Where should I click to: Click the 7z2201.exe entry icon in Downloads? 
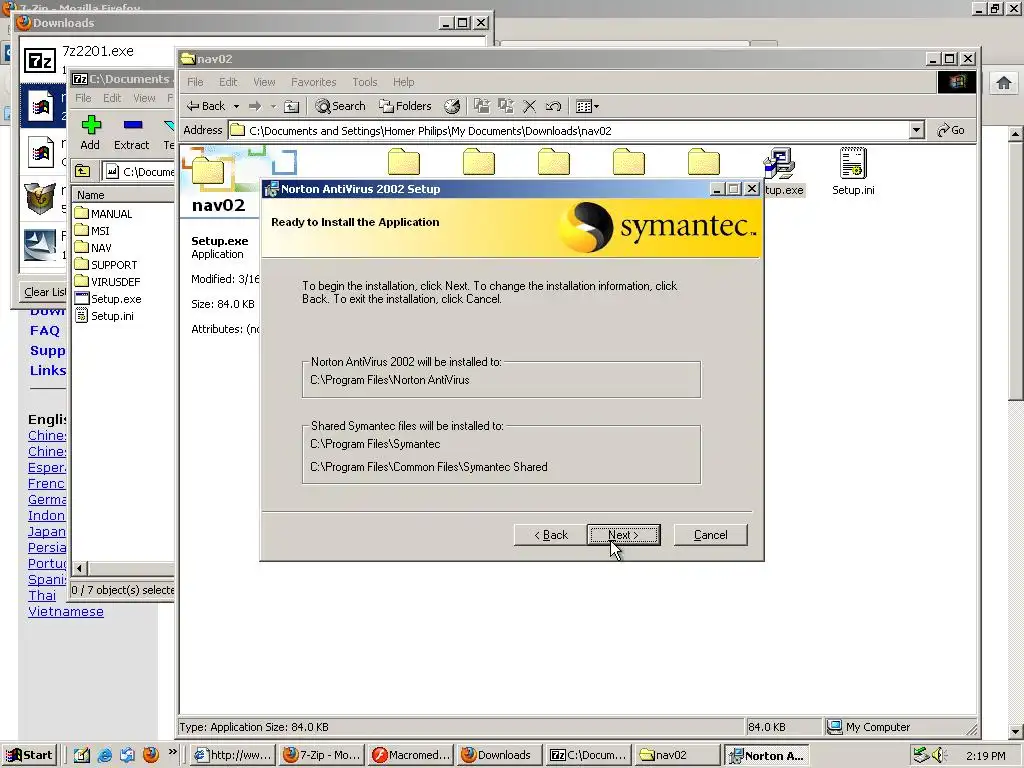point(40,61)
